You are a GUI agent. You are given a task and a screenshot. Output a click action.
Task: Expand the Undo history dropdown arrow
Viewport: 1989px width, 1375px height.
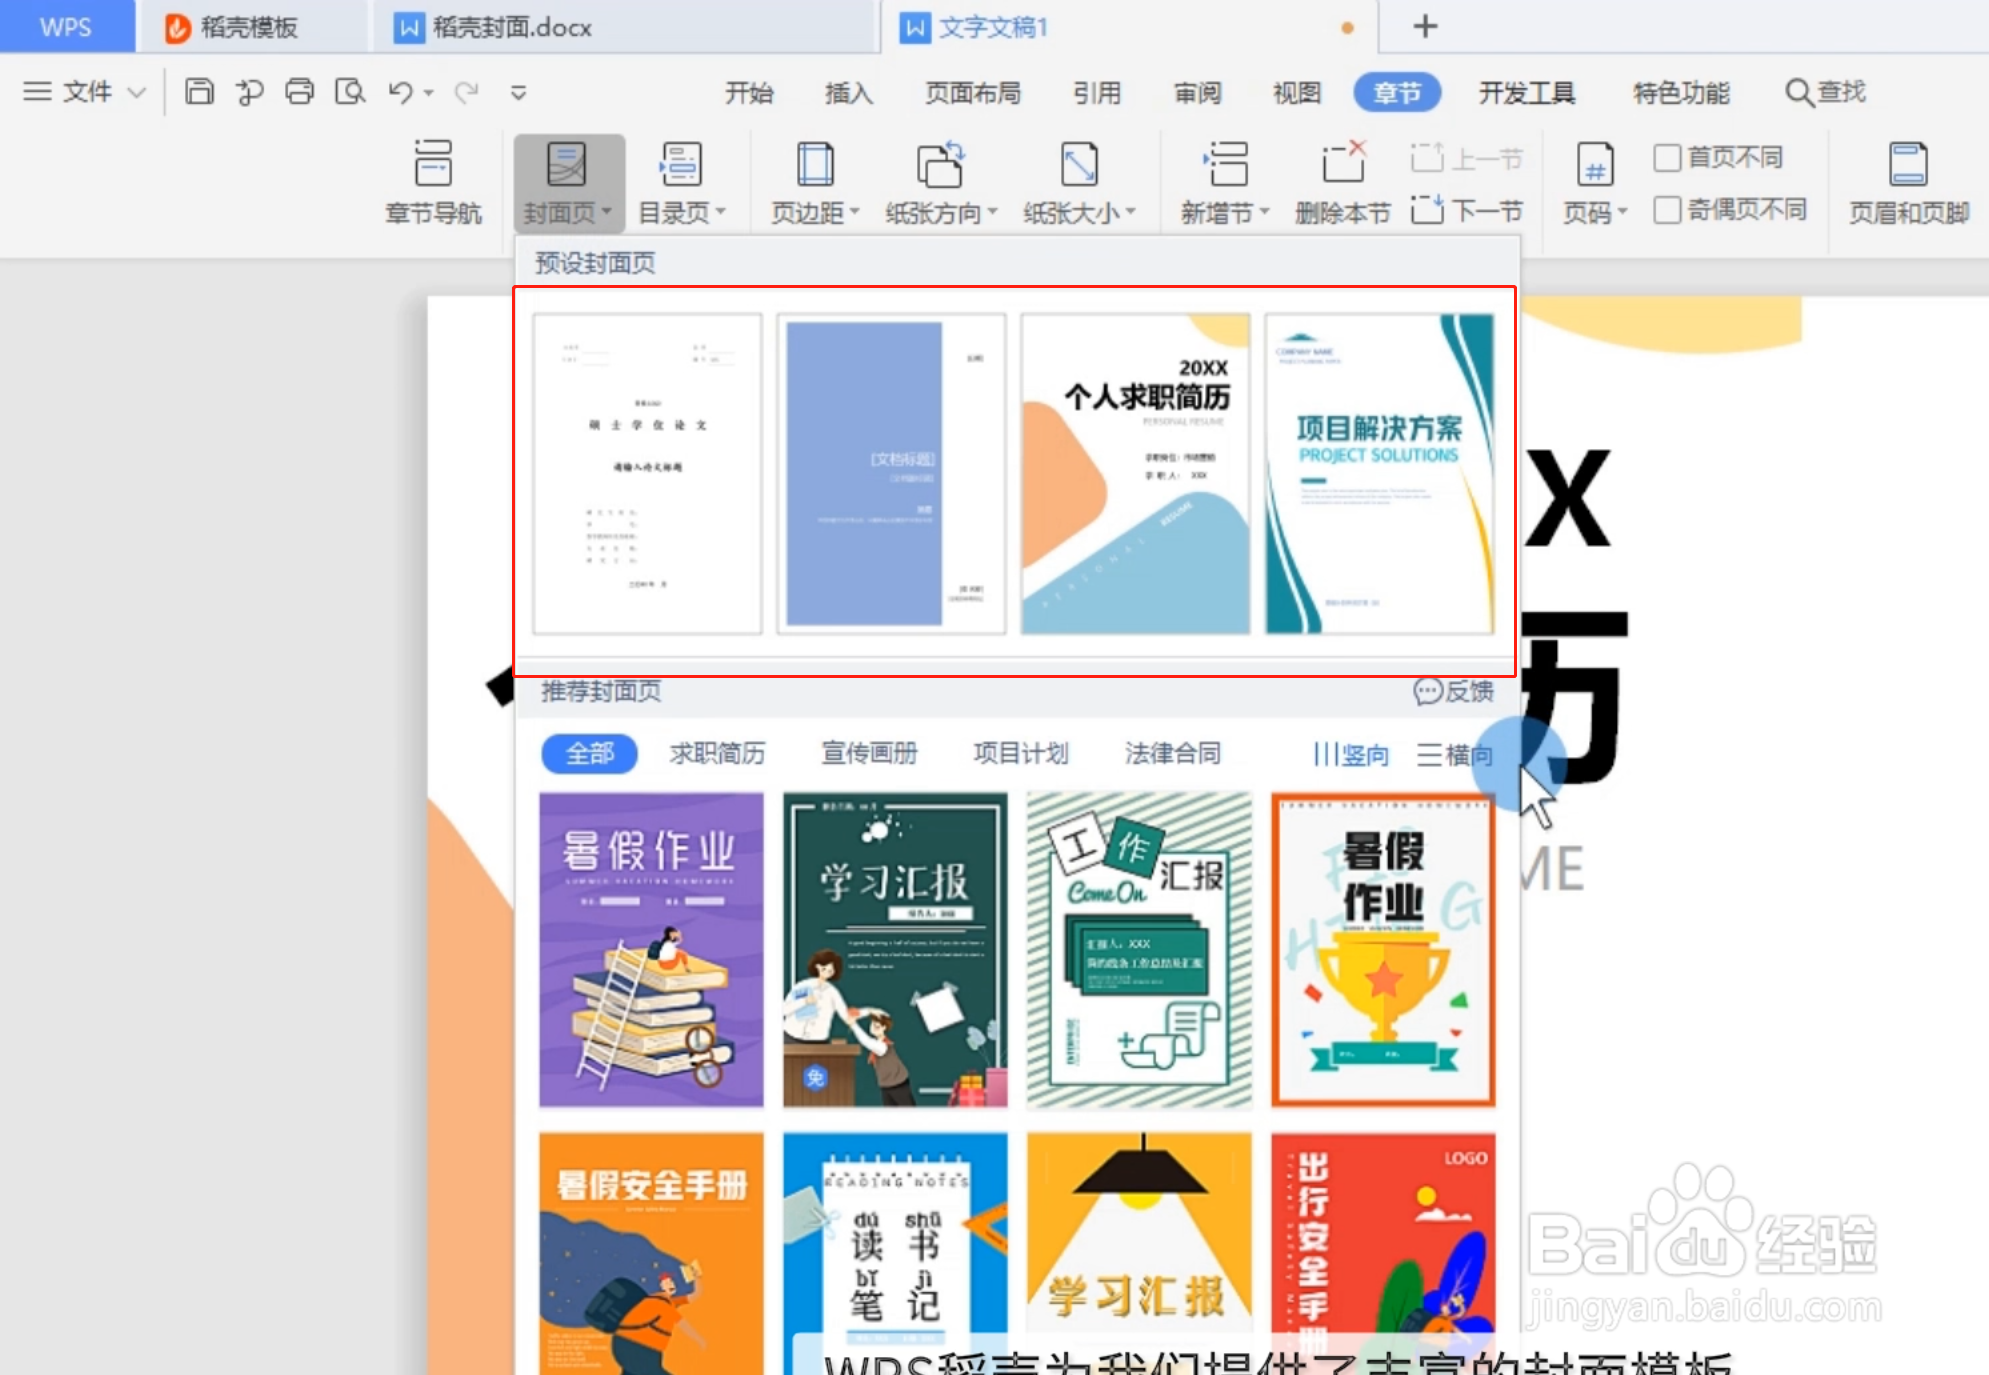[x=429, y=93]
